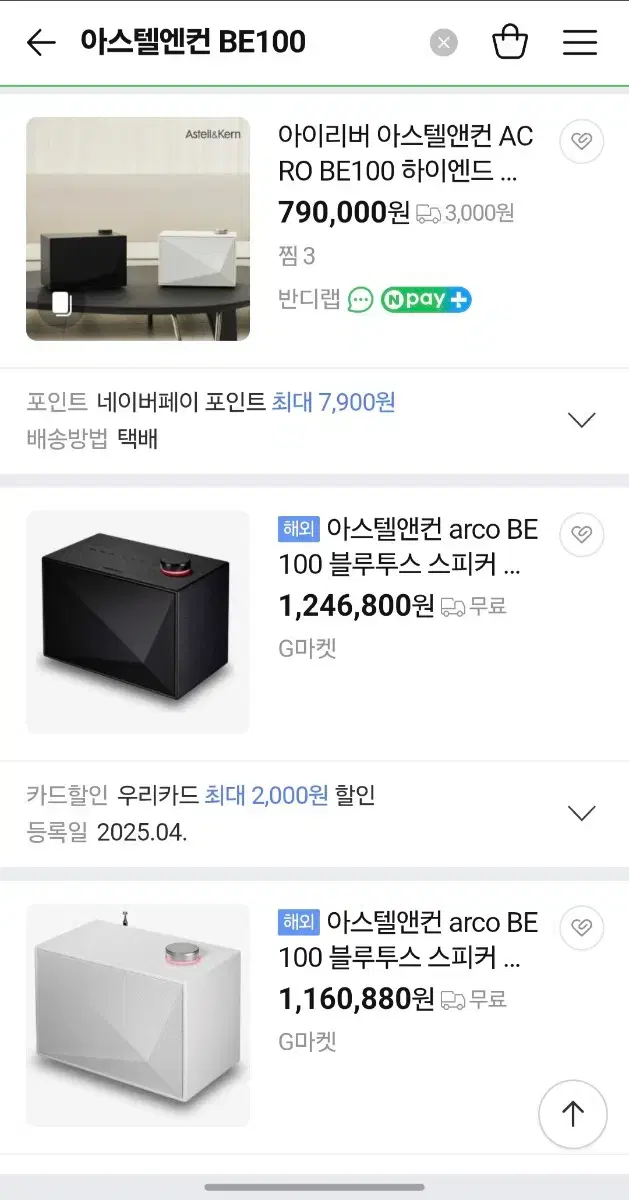This screenshot has height=1200, width=629.
Task: Open 아이리버 아스텔앤컨 ACRO BE100 title
Action: [405, 154]
